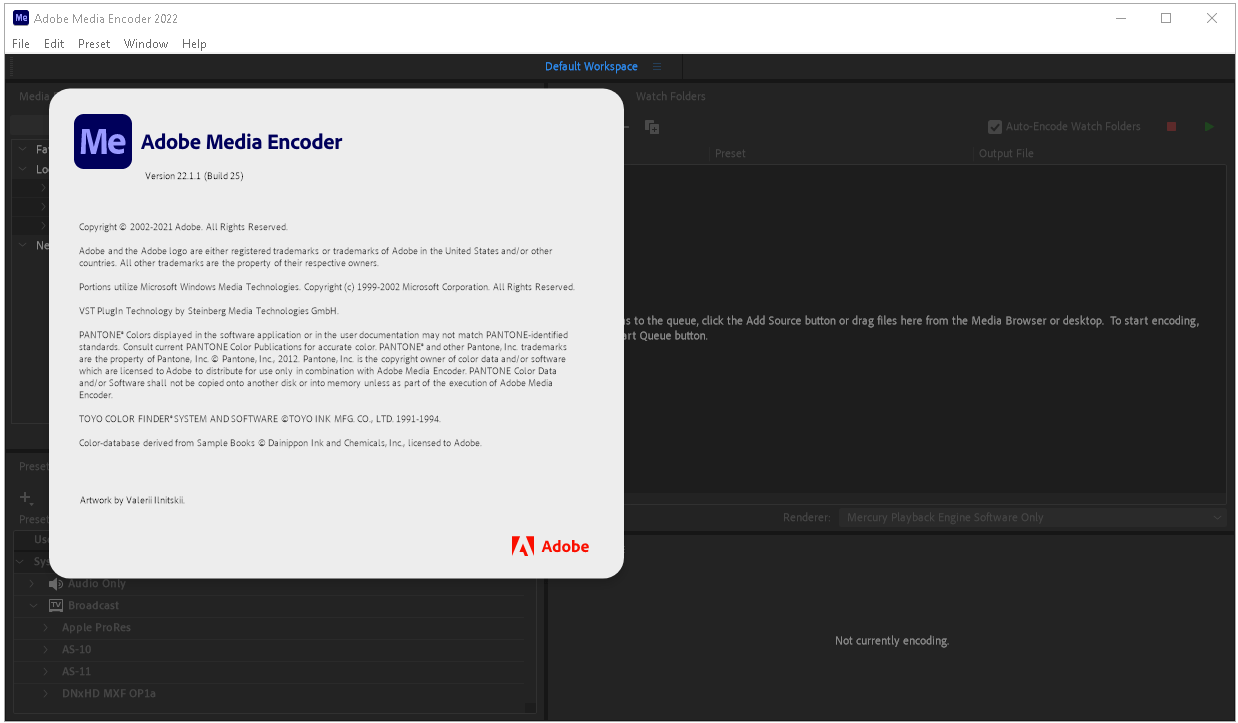Collapse the System Presets chevron
The width and height of the screenshot is (1238, 723).
pyautogui.click(x=22, y=562)
